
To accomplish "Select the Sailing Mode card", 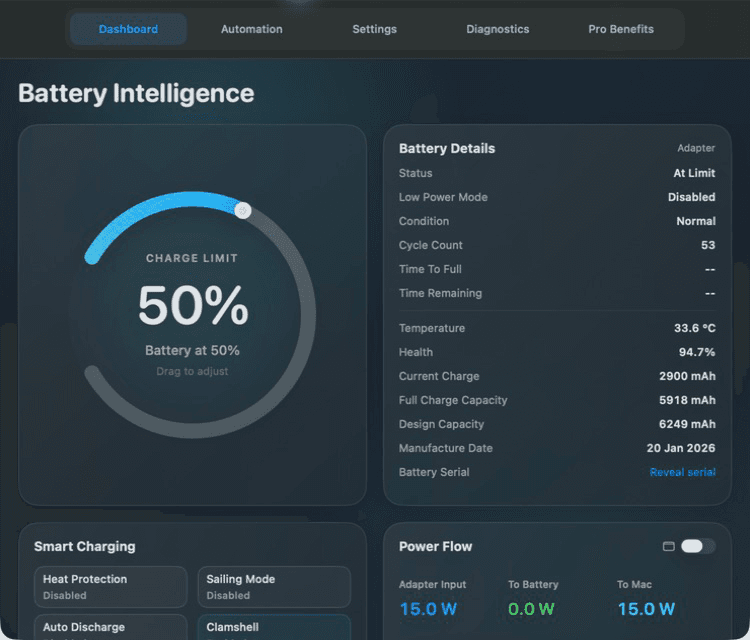I will pos(274,587).
